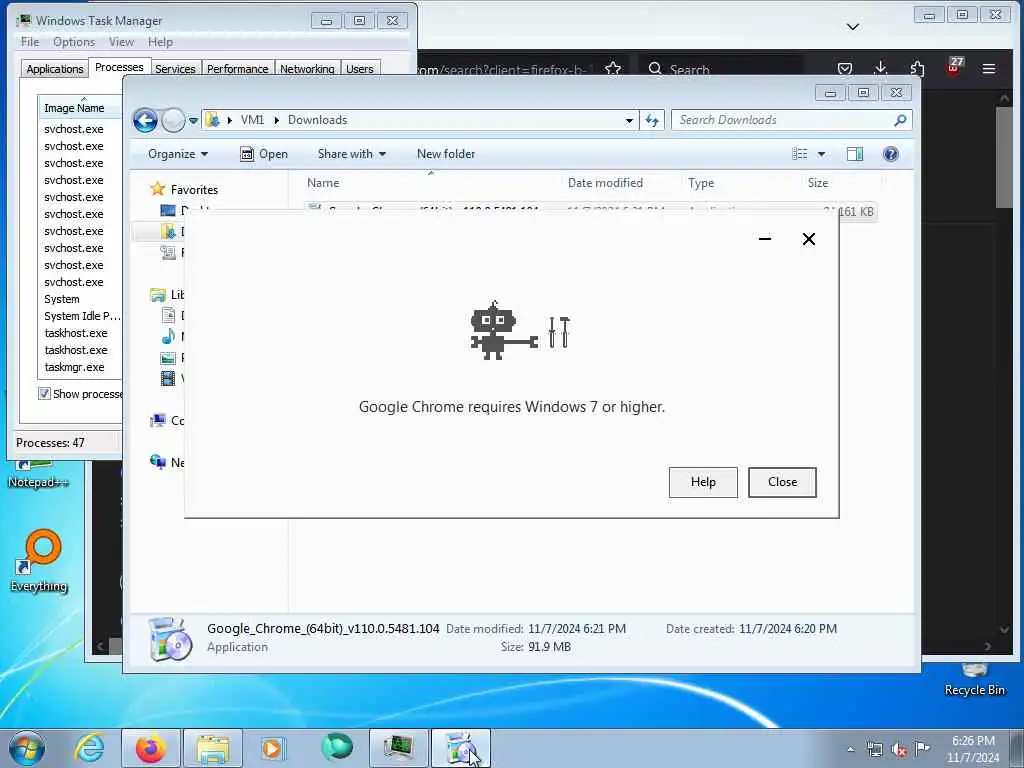
Task: Open the Everything desktop shortcut
Action: tap(39, 562)
